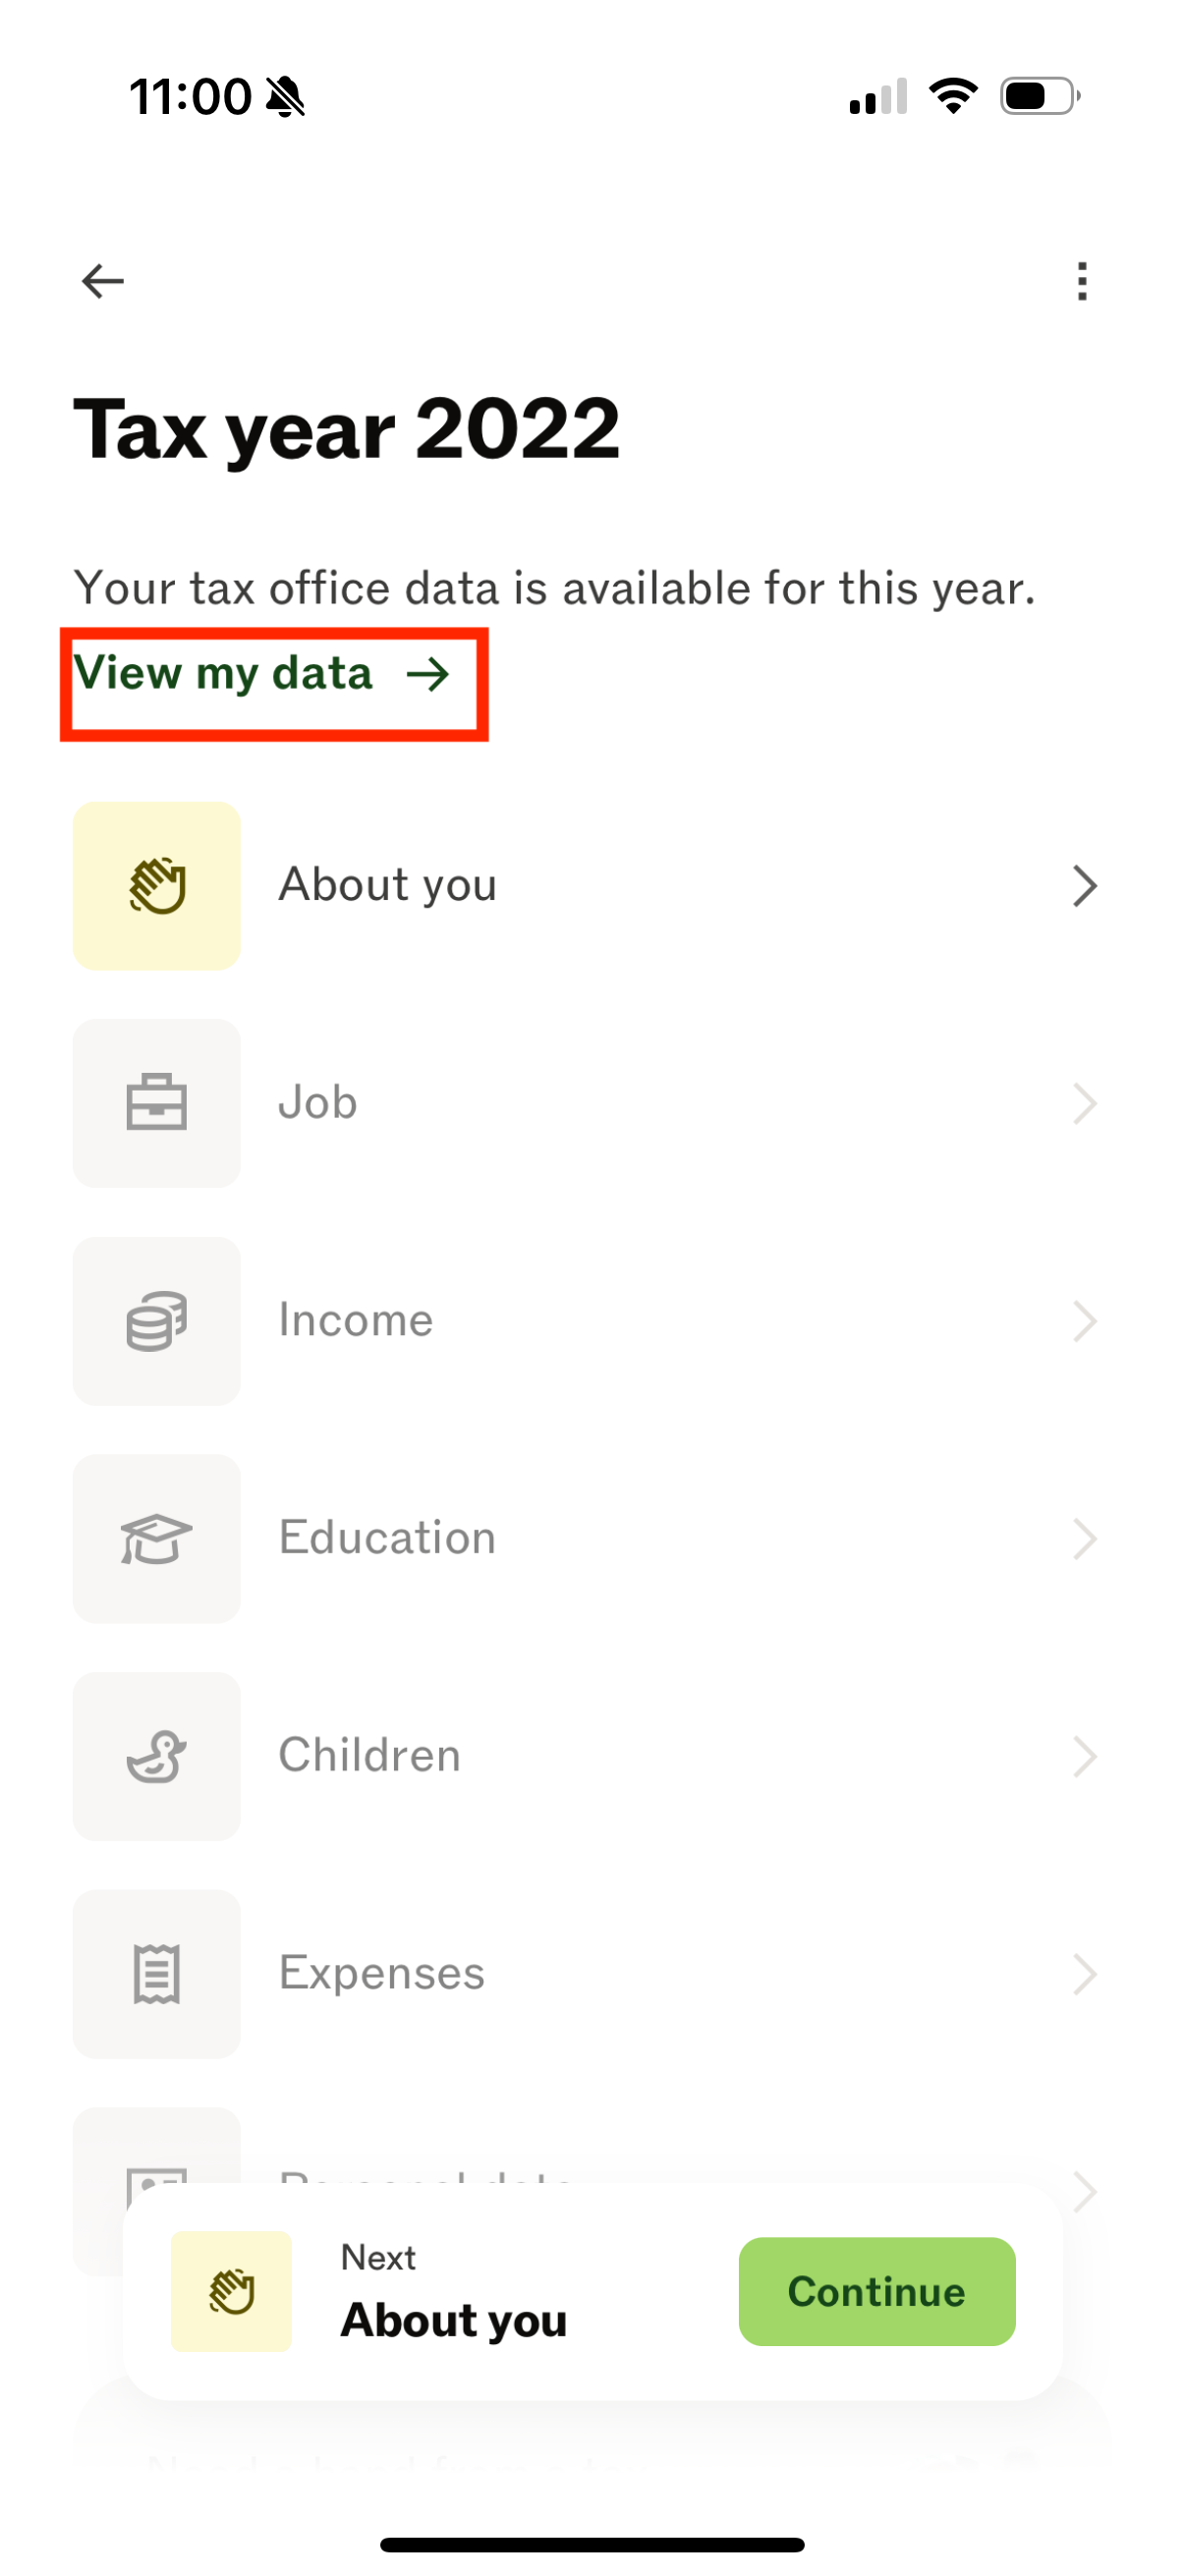The width and height of the screenshot is (1185, 2576).
Task: Tap the back arrow icon
Action: point(103,281)
